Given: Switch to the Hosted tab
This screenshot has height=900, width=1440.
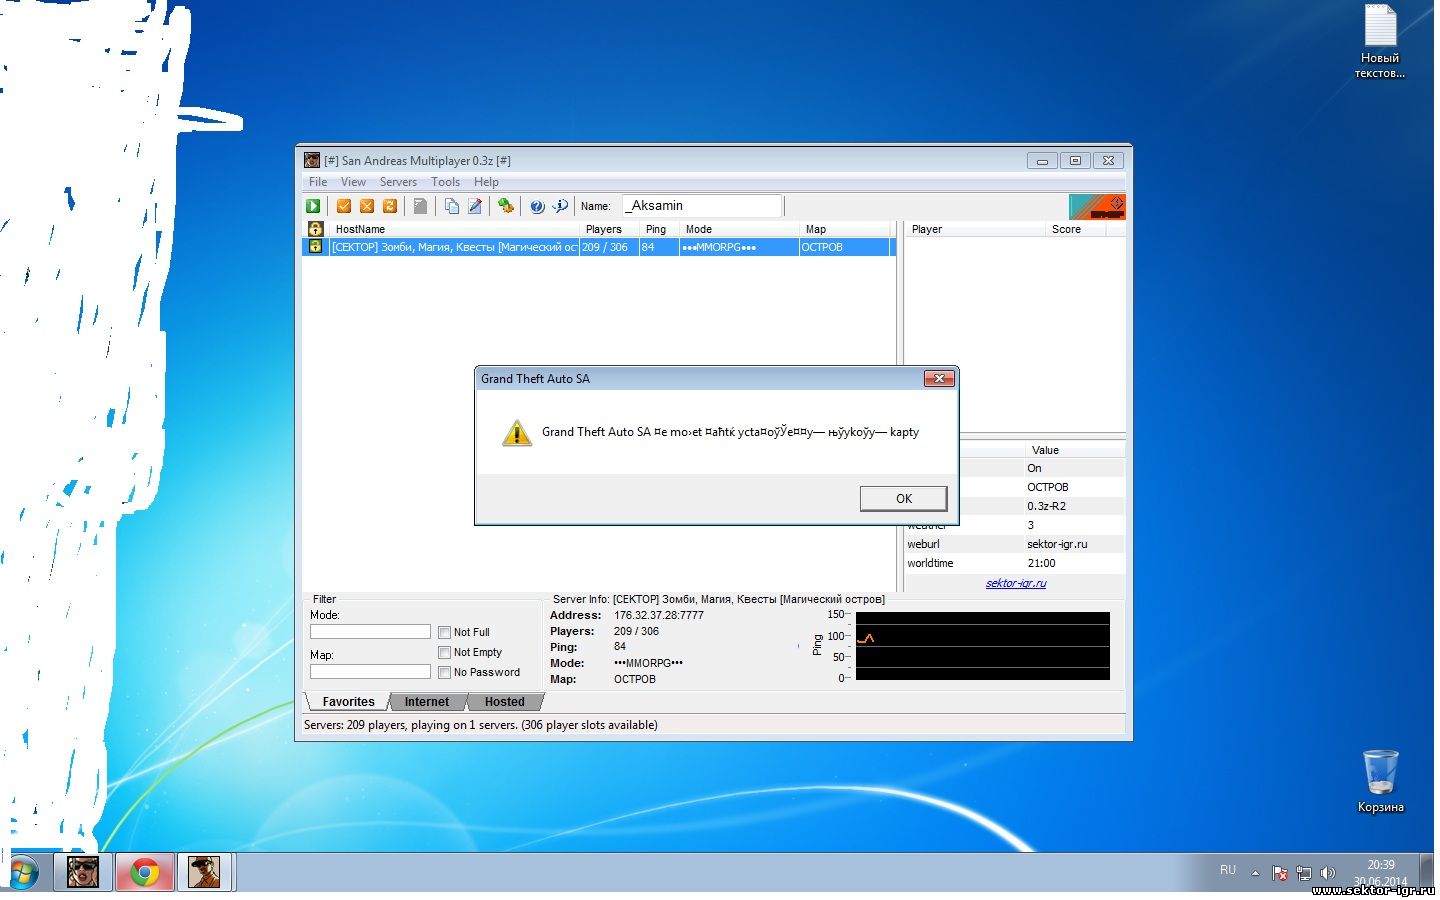Looking at the screenshot, I should click(x=505, y=702).
